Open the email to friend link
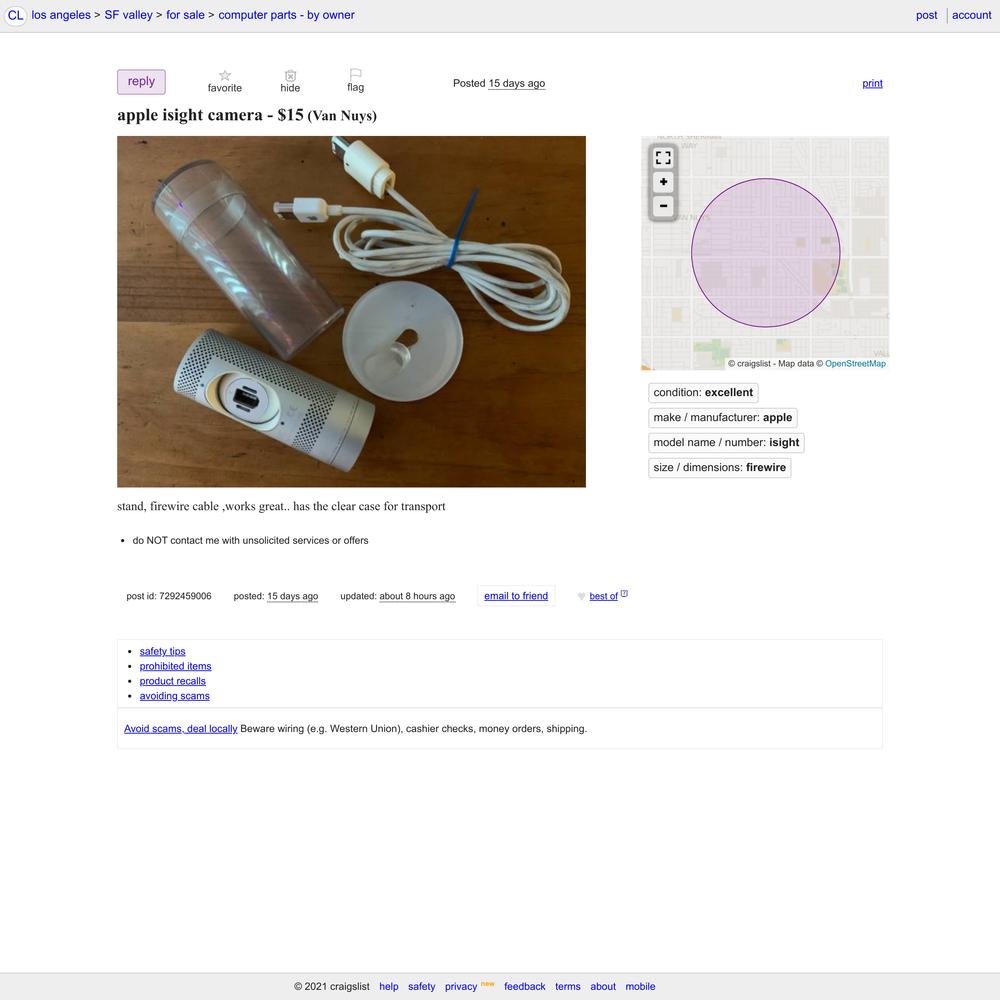 [516, 596]
